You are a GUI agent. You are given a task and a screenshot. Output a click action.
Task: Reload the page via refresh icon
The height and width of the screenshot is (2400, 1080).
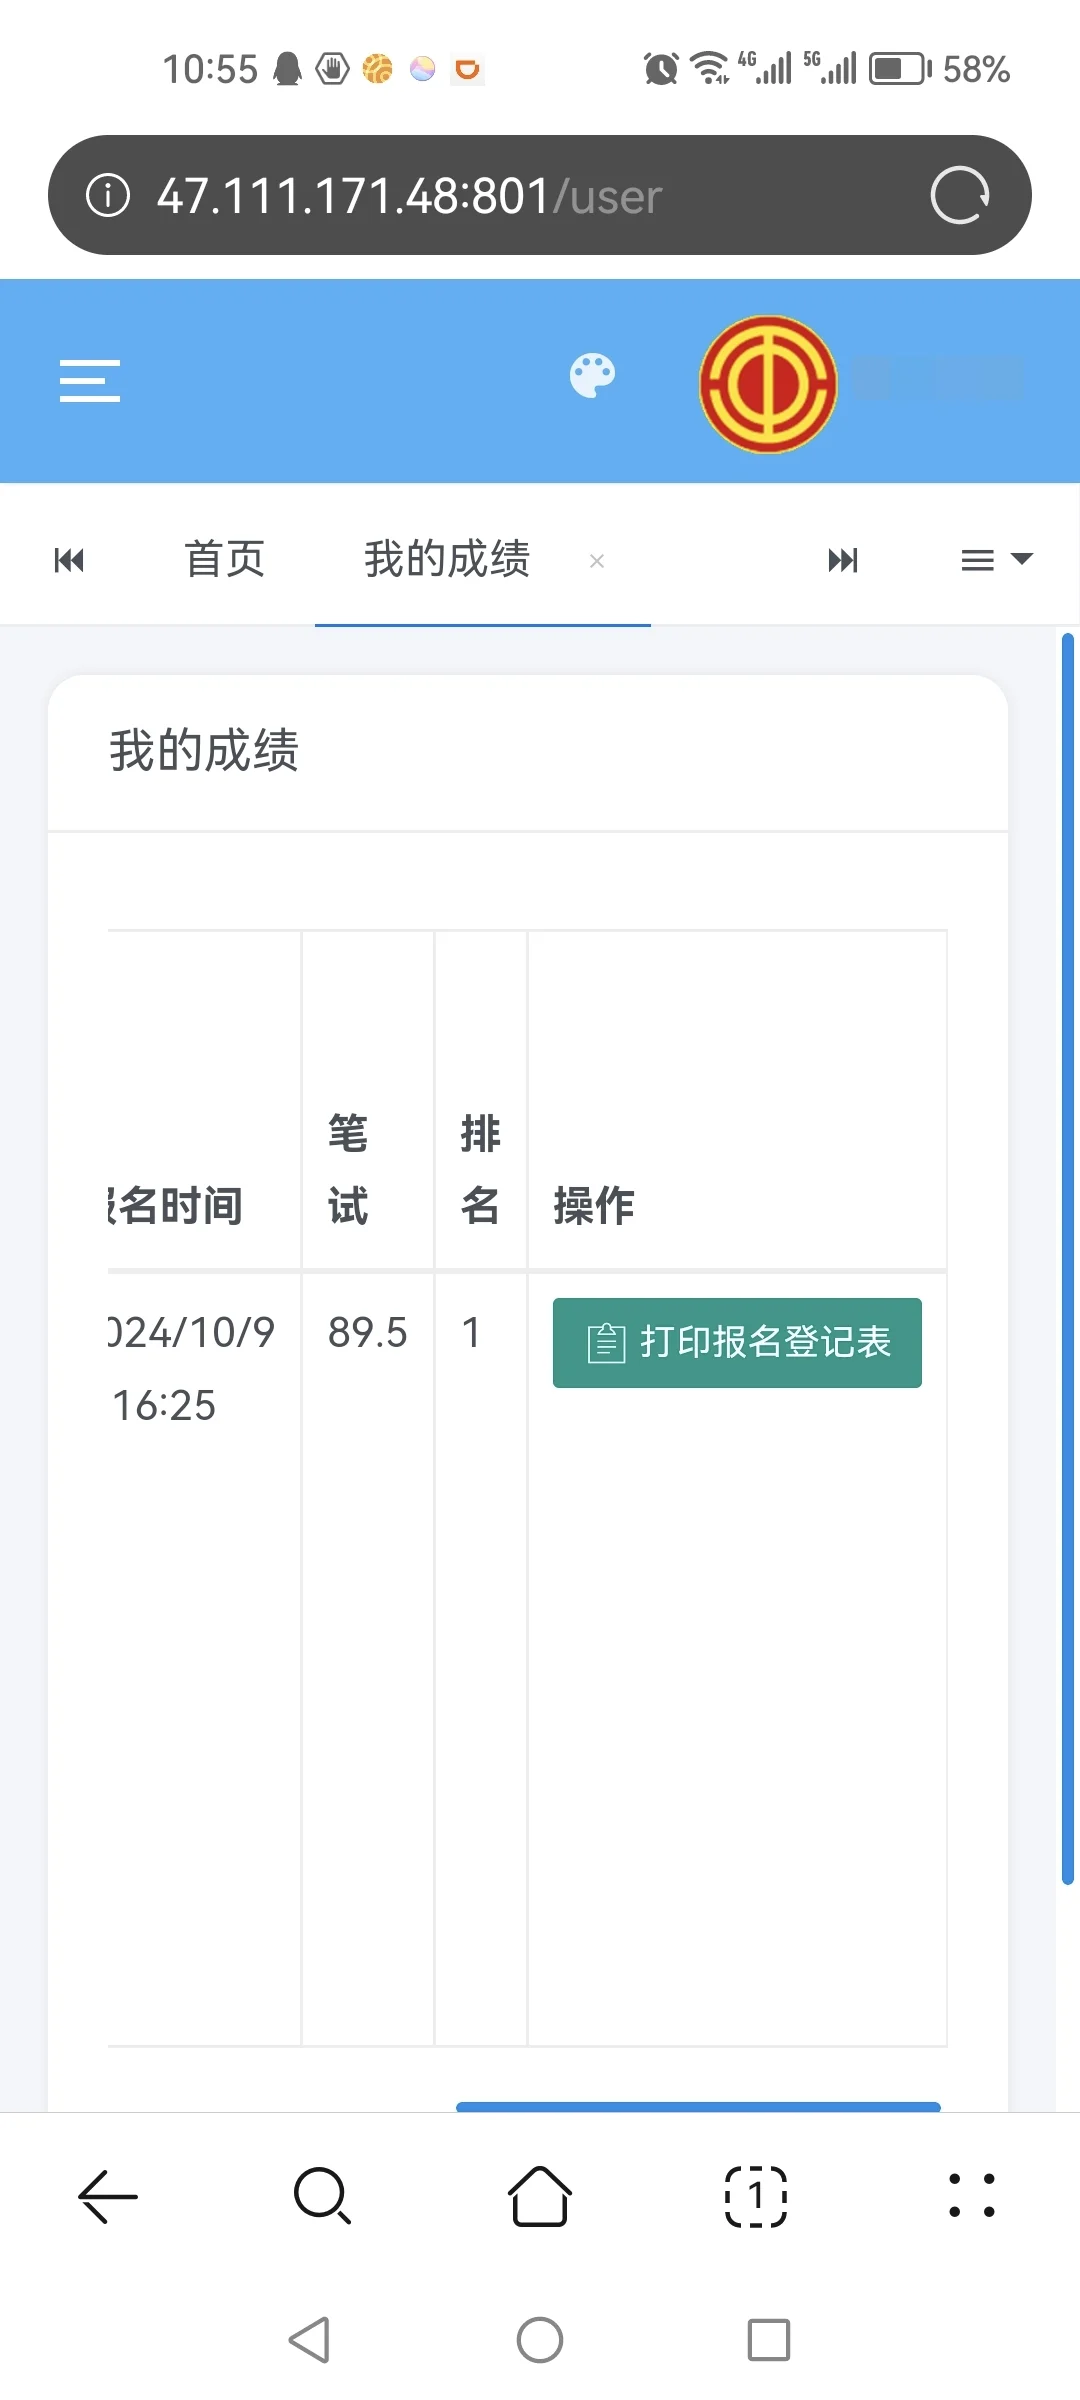click(x=959, y=195)
